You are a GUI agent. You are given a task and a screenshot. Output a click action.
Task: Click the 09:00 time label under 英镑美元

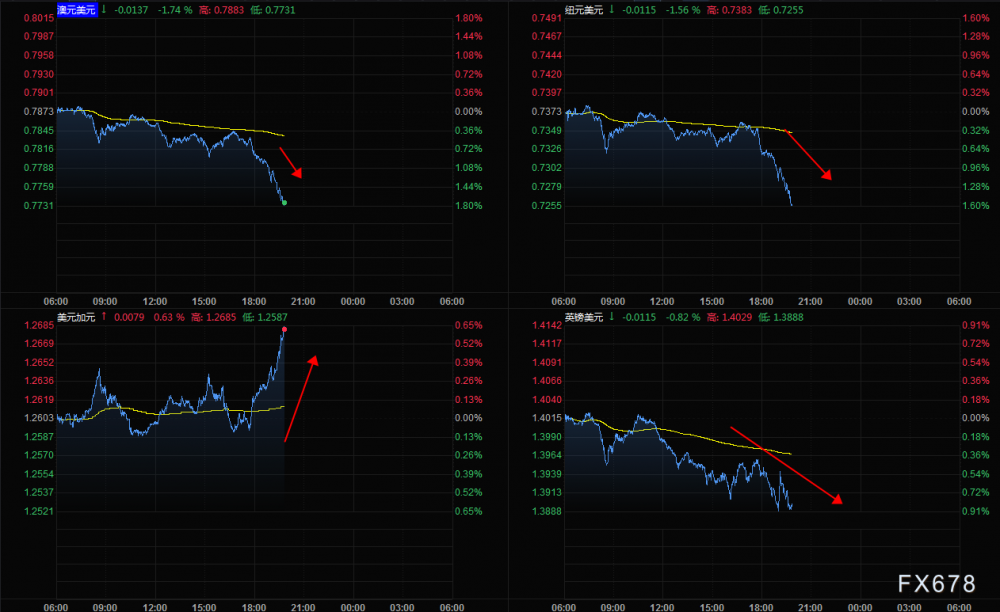click(612, 607)
